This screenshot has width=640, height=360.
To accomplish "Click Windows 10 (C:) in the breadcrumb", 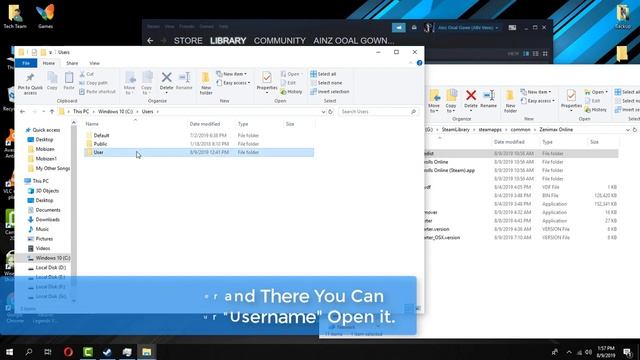I will coord(116,111).
